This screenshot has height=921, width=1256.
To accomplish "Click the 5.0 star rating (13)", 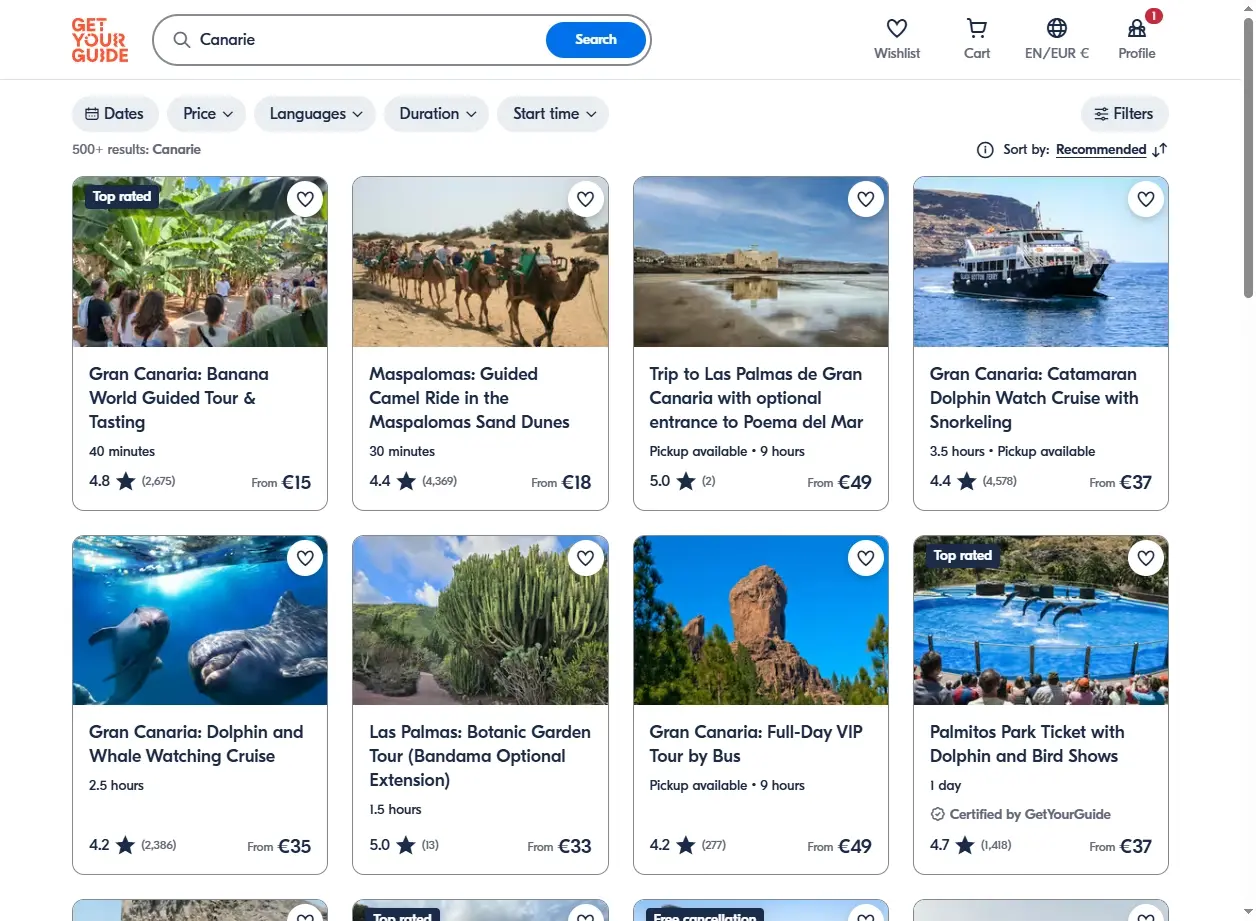I will 404,845.
